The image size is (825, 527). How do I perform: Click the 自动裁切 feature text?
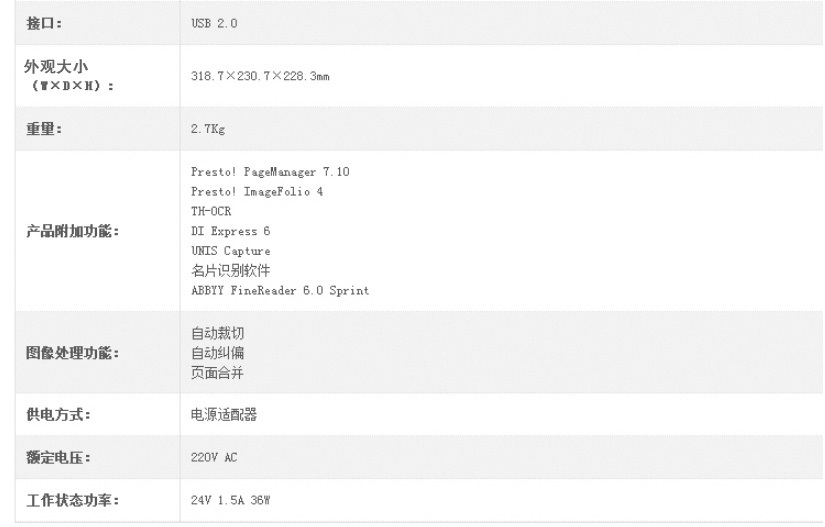[x=217, y=333]
